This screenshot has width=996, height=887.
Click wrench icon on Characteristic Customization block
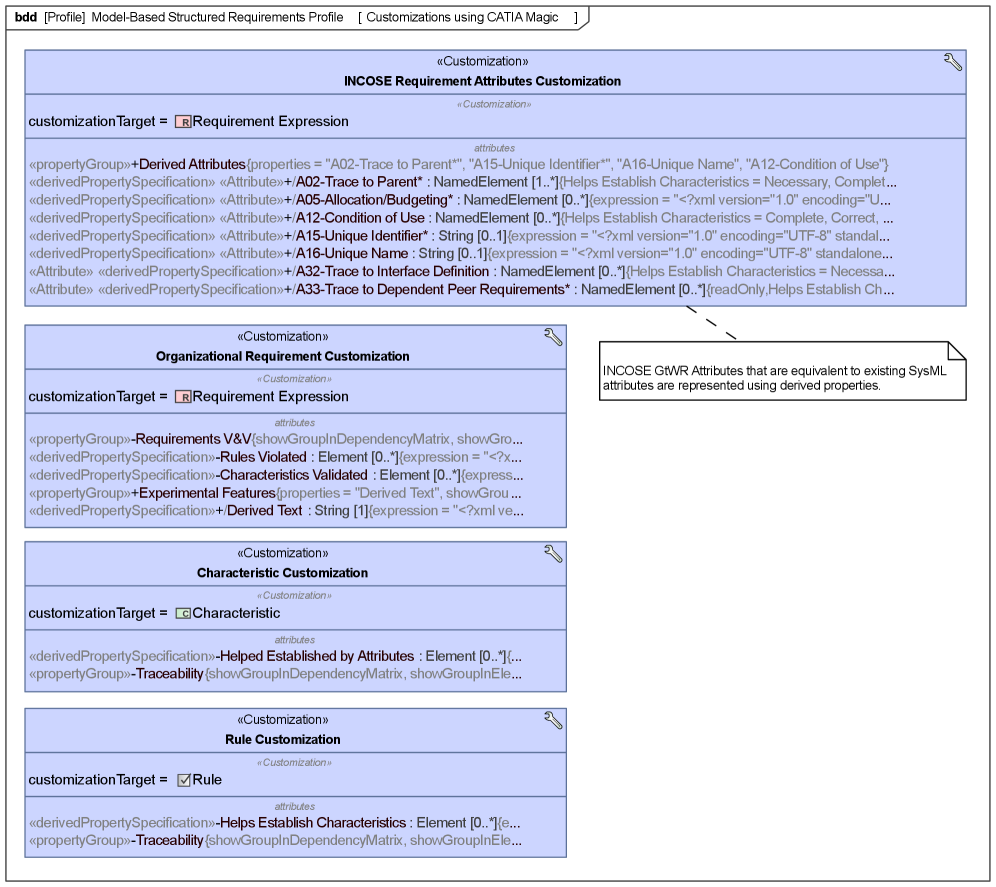[553, 553]
